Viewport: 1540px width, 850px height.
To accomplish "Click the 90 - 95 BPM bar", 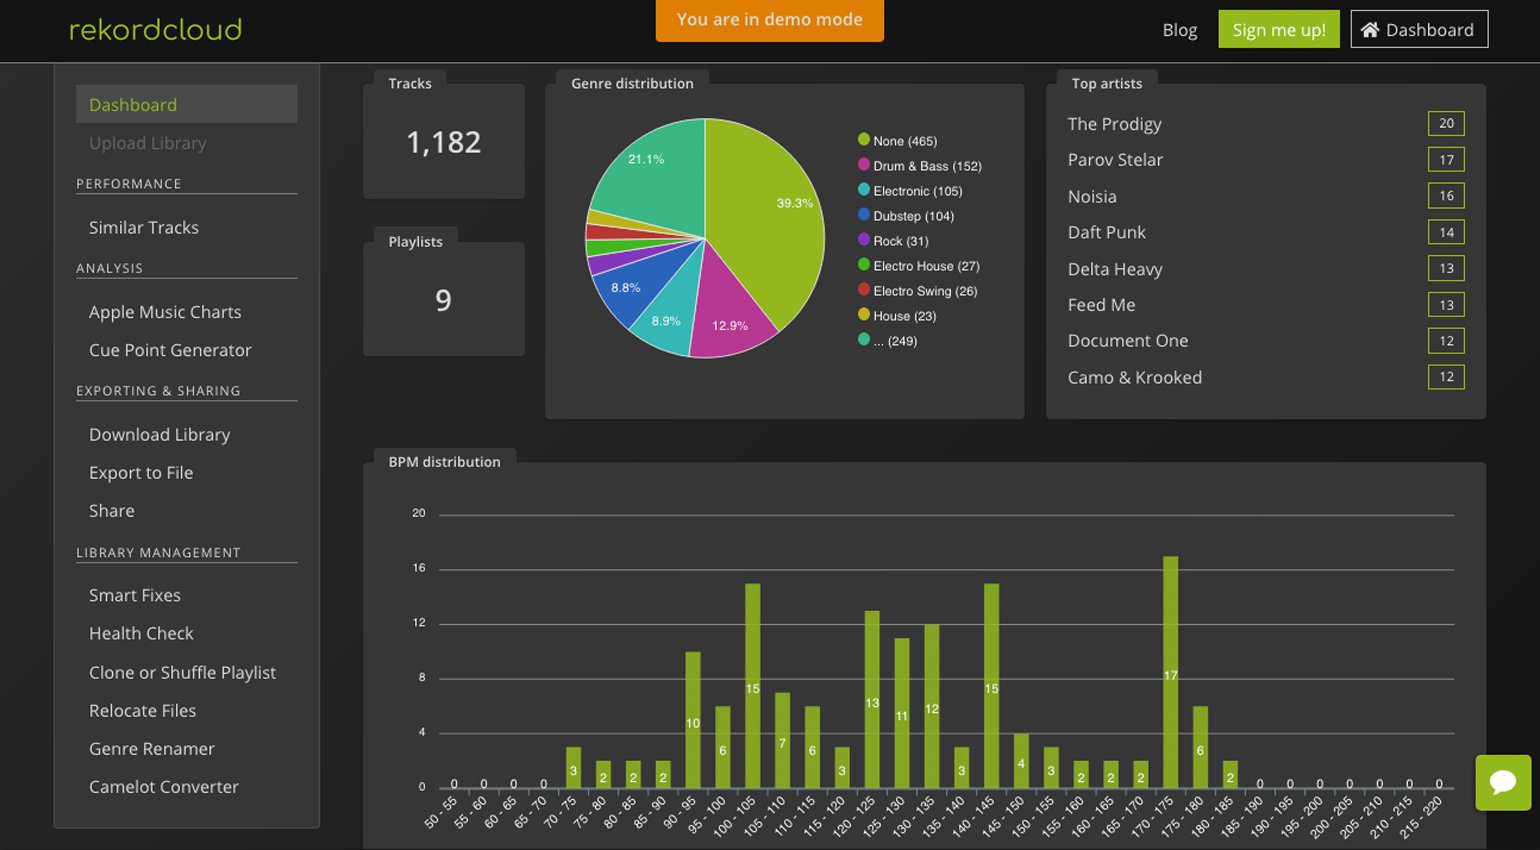I will point(693,719).
